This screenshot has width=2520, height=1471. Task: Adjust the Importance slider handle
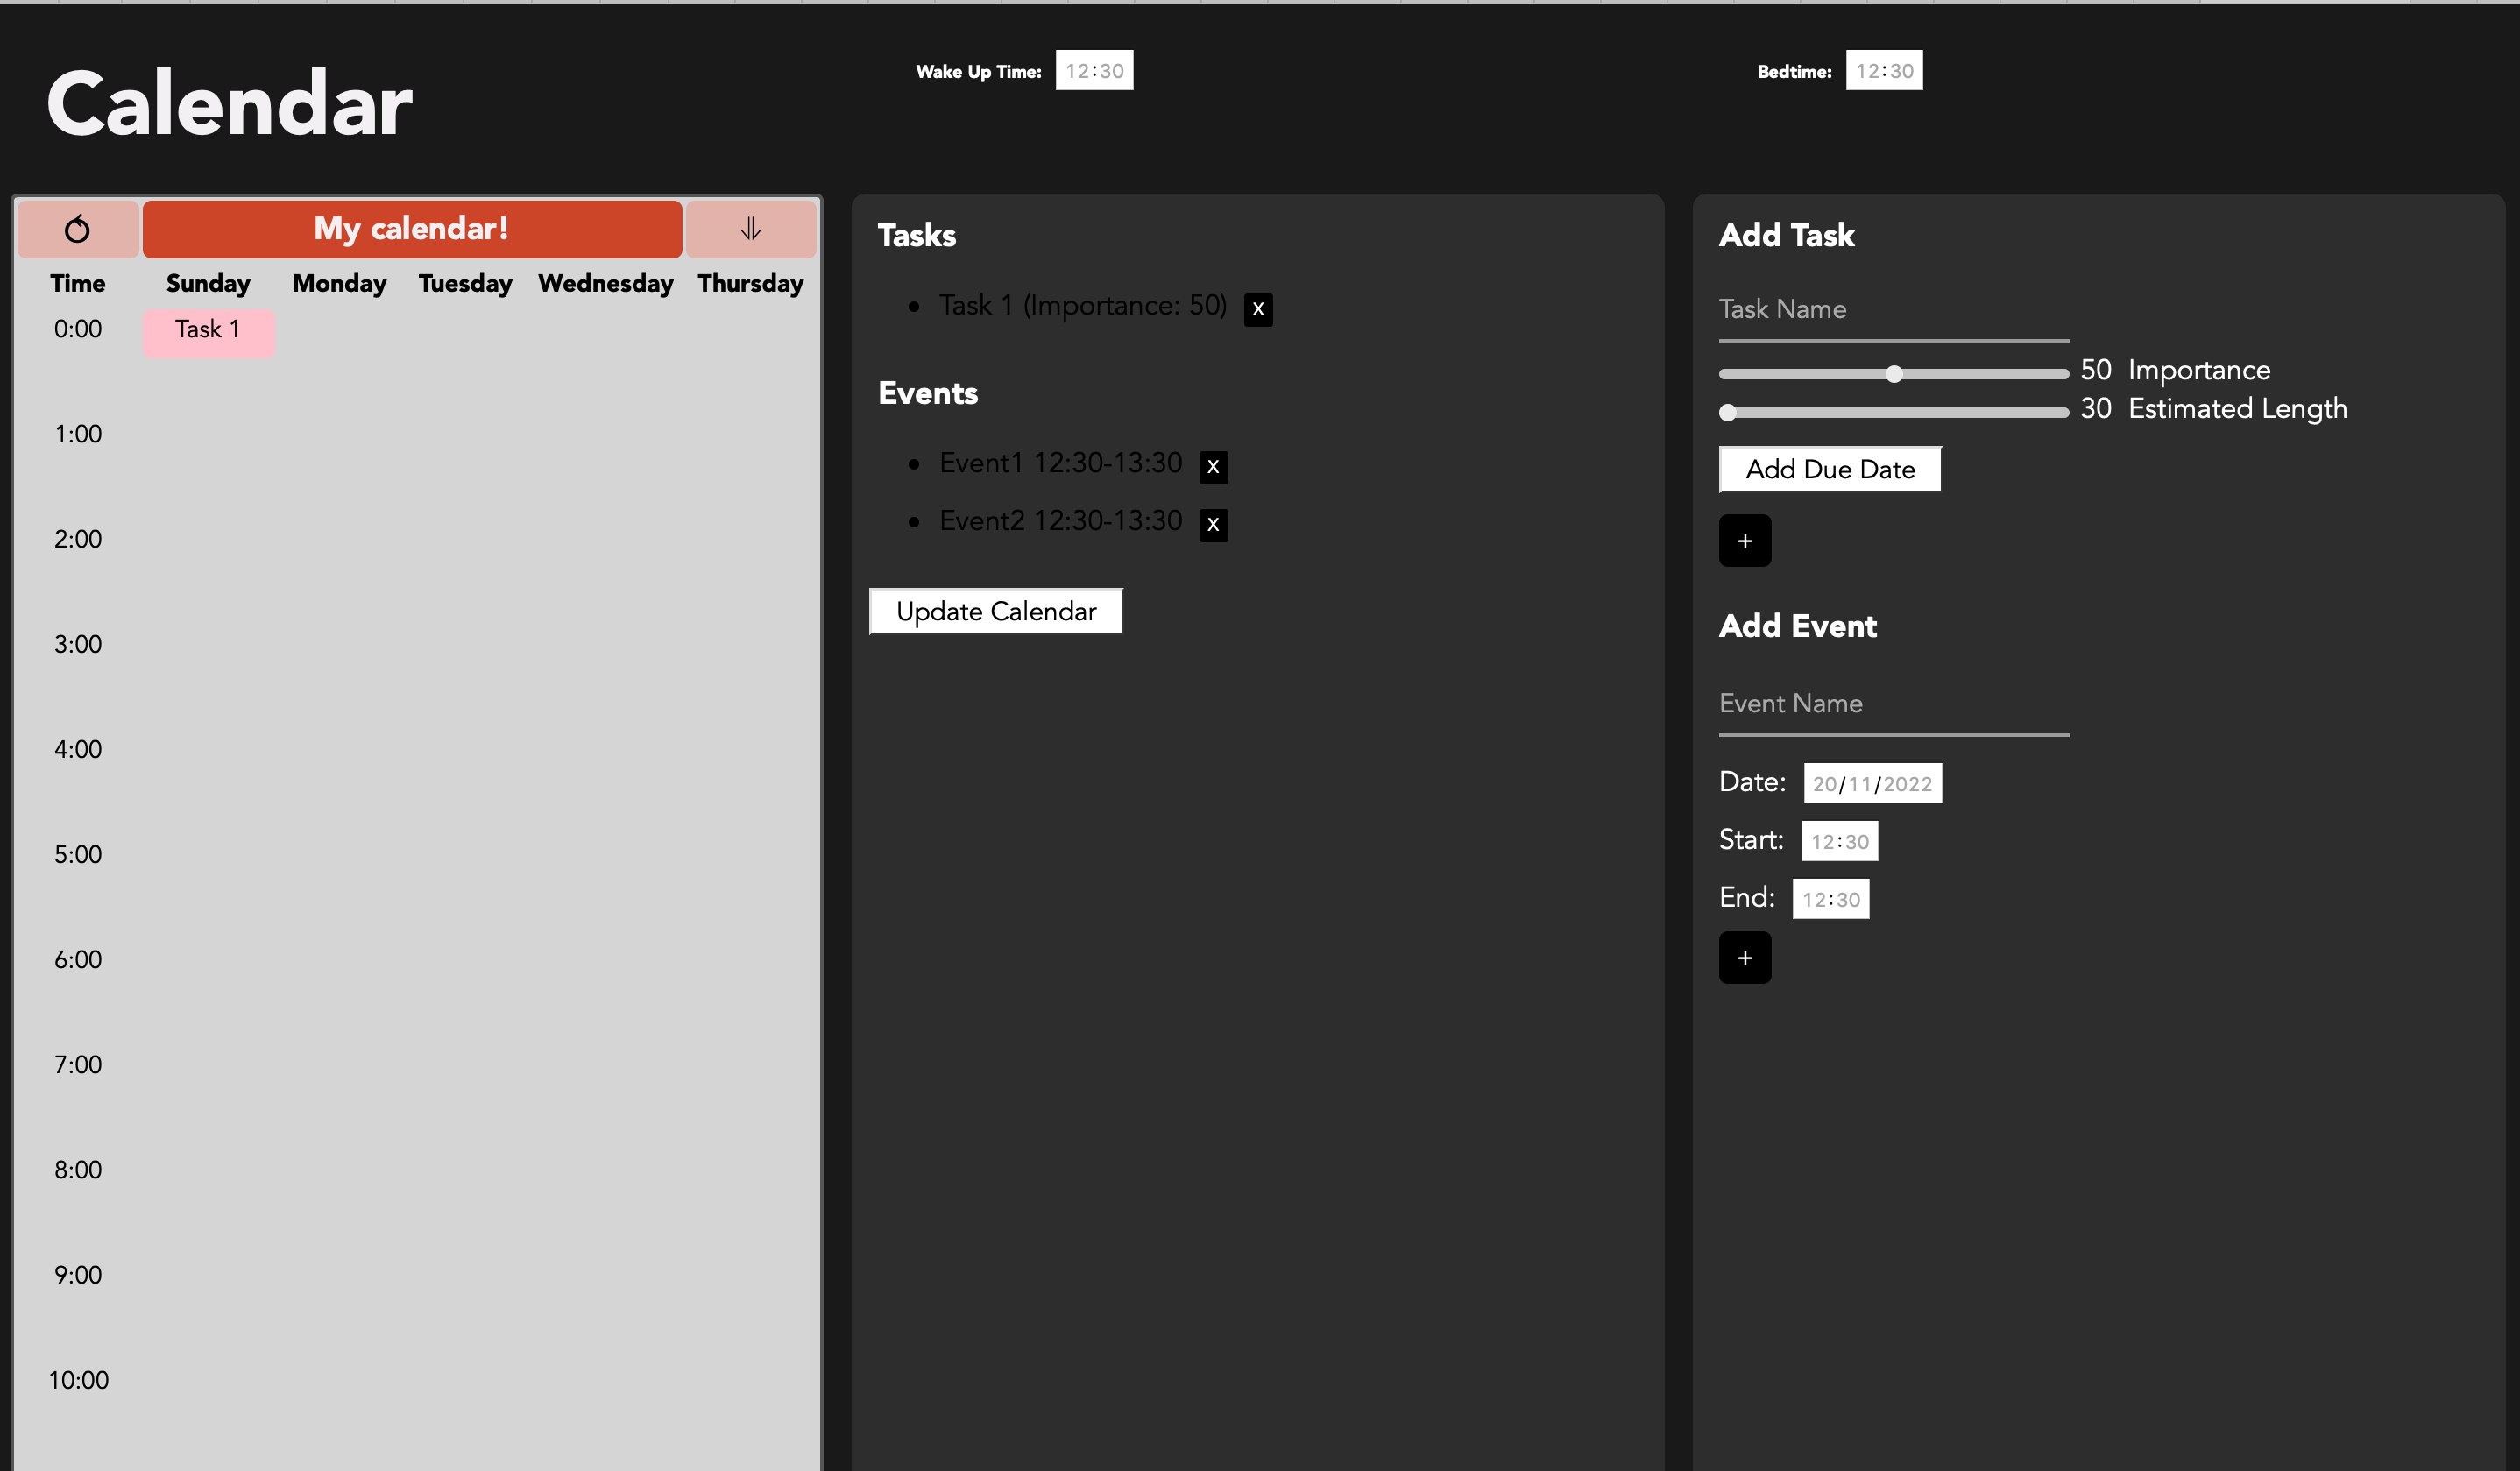pyautogui.click(x=1893, y=374)
